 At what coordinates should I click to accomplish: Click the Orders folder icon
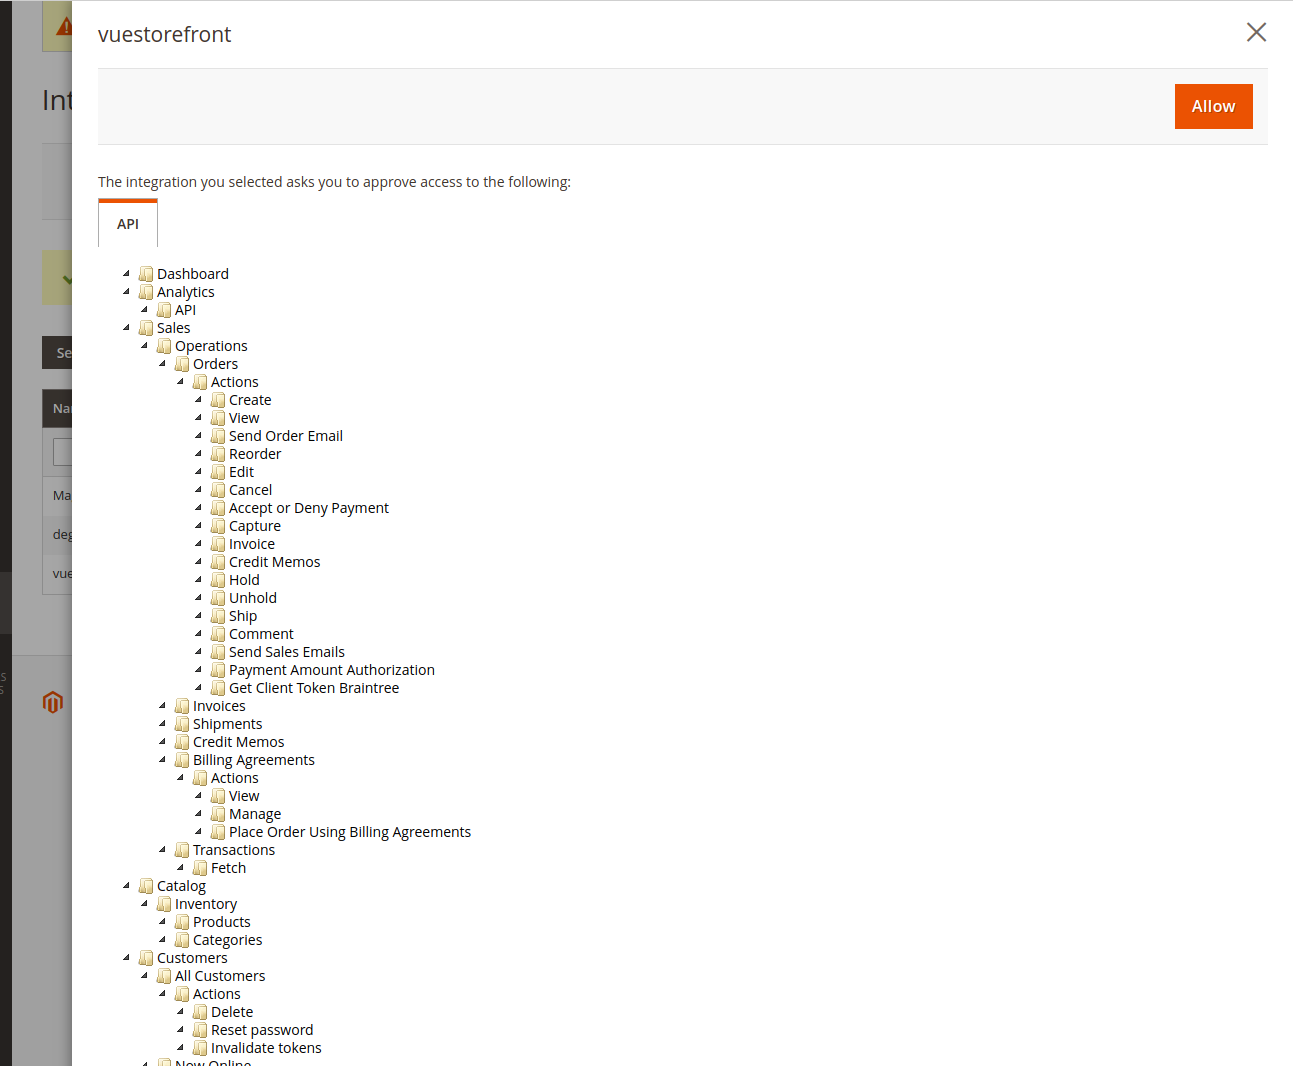182,364
